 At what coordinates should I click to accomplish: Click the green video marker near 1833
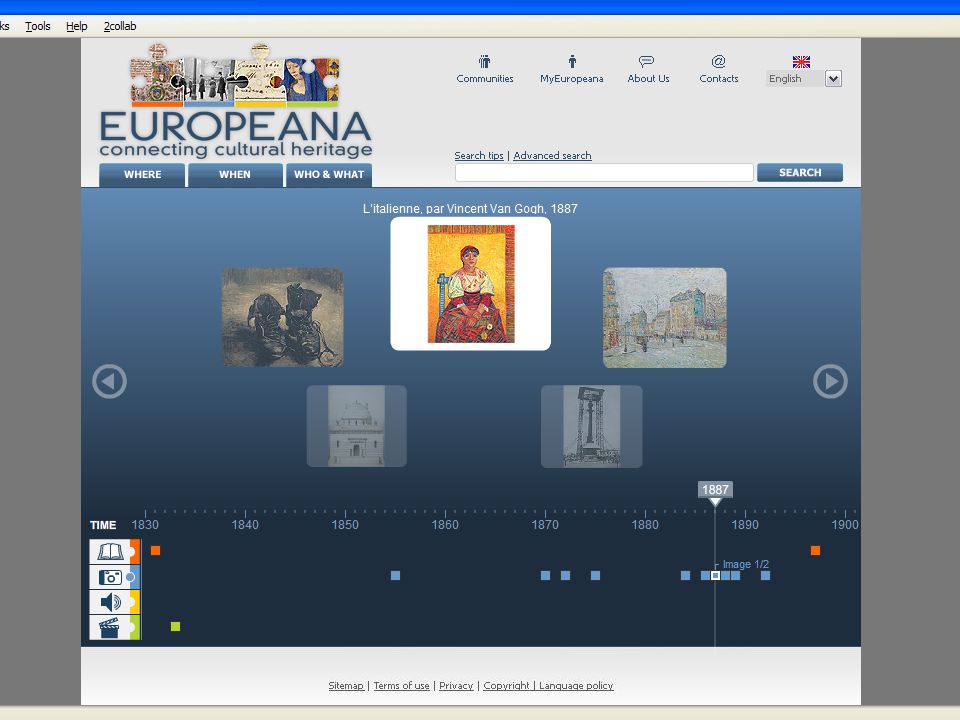coord(176,626)
